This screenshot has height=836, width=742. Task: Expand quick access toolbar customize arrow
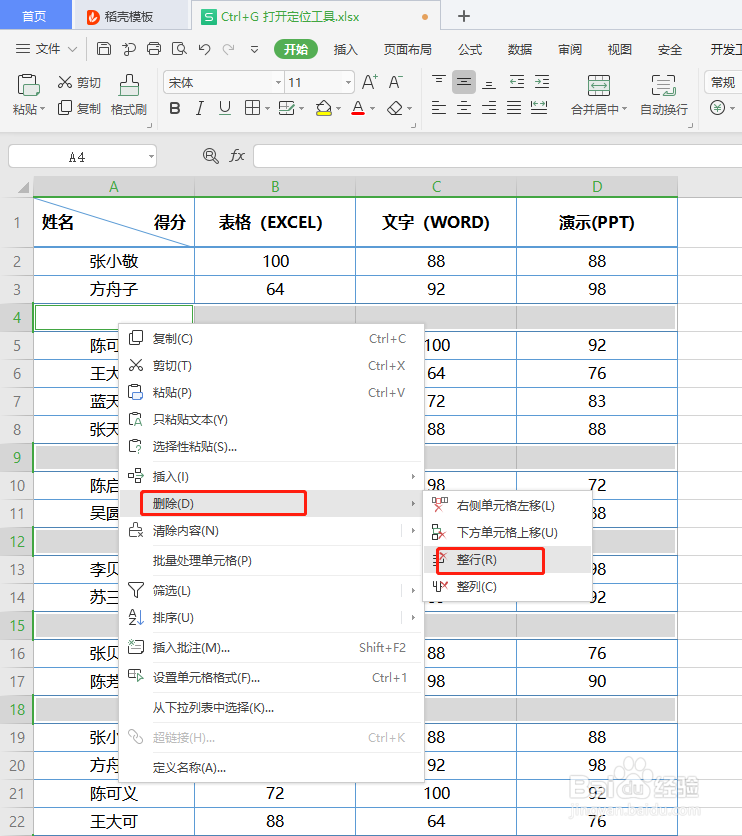click(x=254, y=50)
